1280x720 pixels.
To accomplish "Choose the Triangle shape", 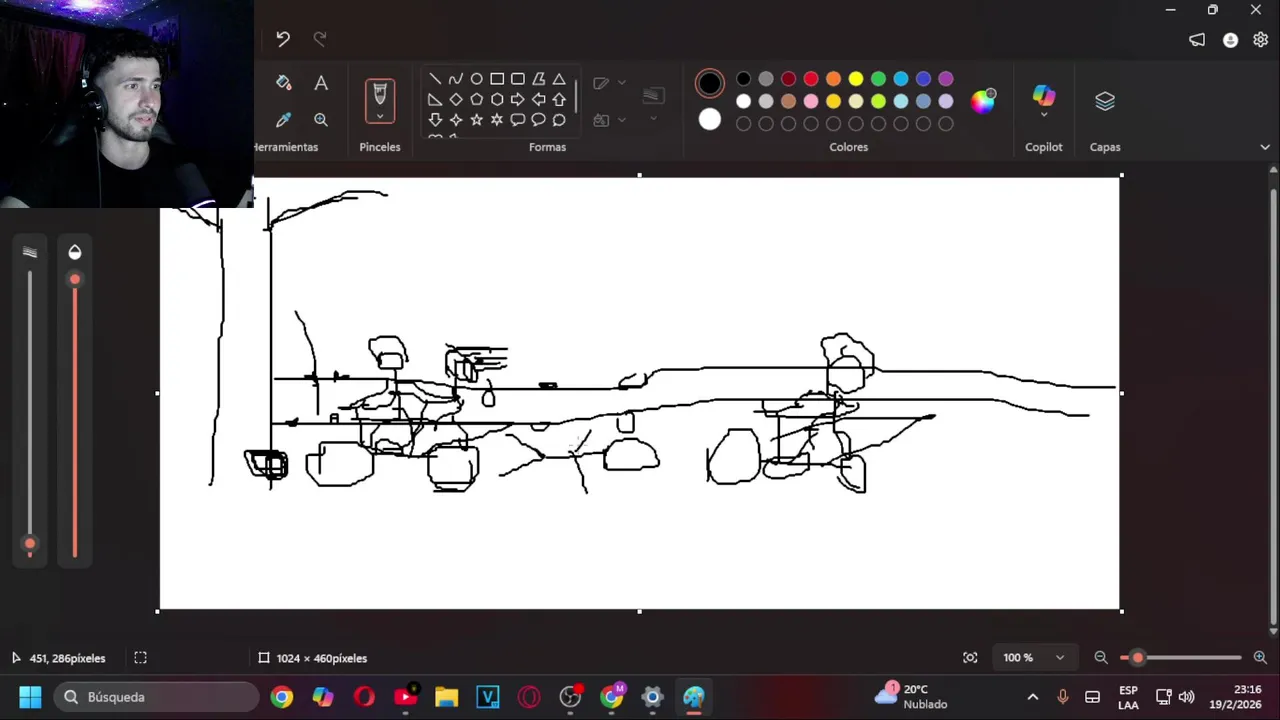I will 559,79.
